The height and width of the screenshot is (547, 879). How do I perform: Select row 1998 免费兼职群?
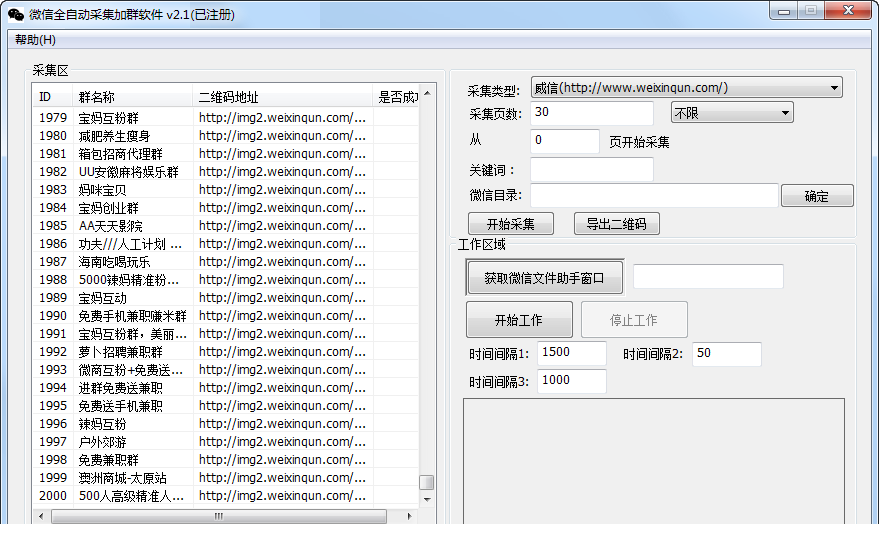pyautogui.click(x=225, y=460)
